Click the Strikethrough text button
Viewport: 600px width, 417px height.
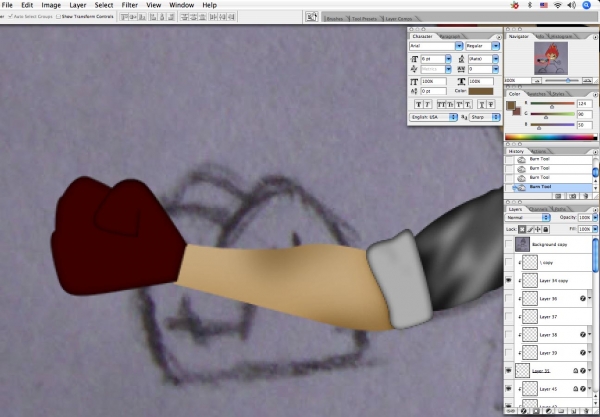(491, 104)
